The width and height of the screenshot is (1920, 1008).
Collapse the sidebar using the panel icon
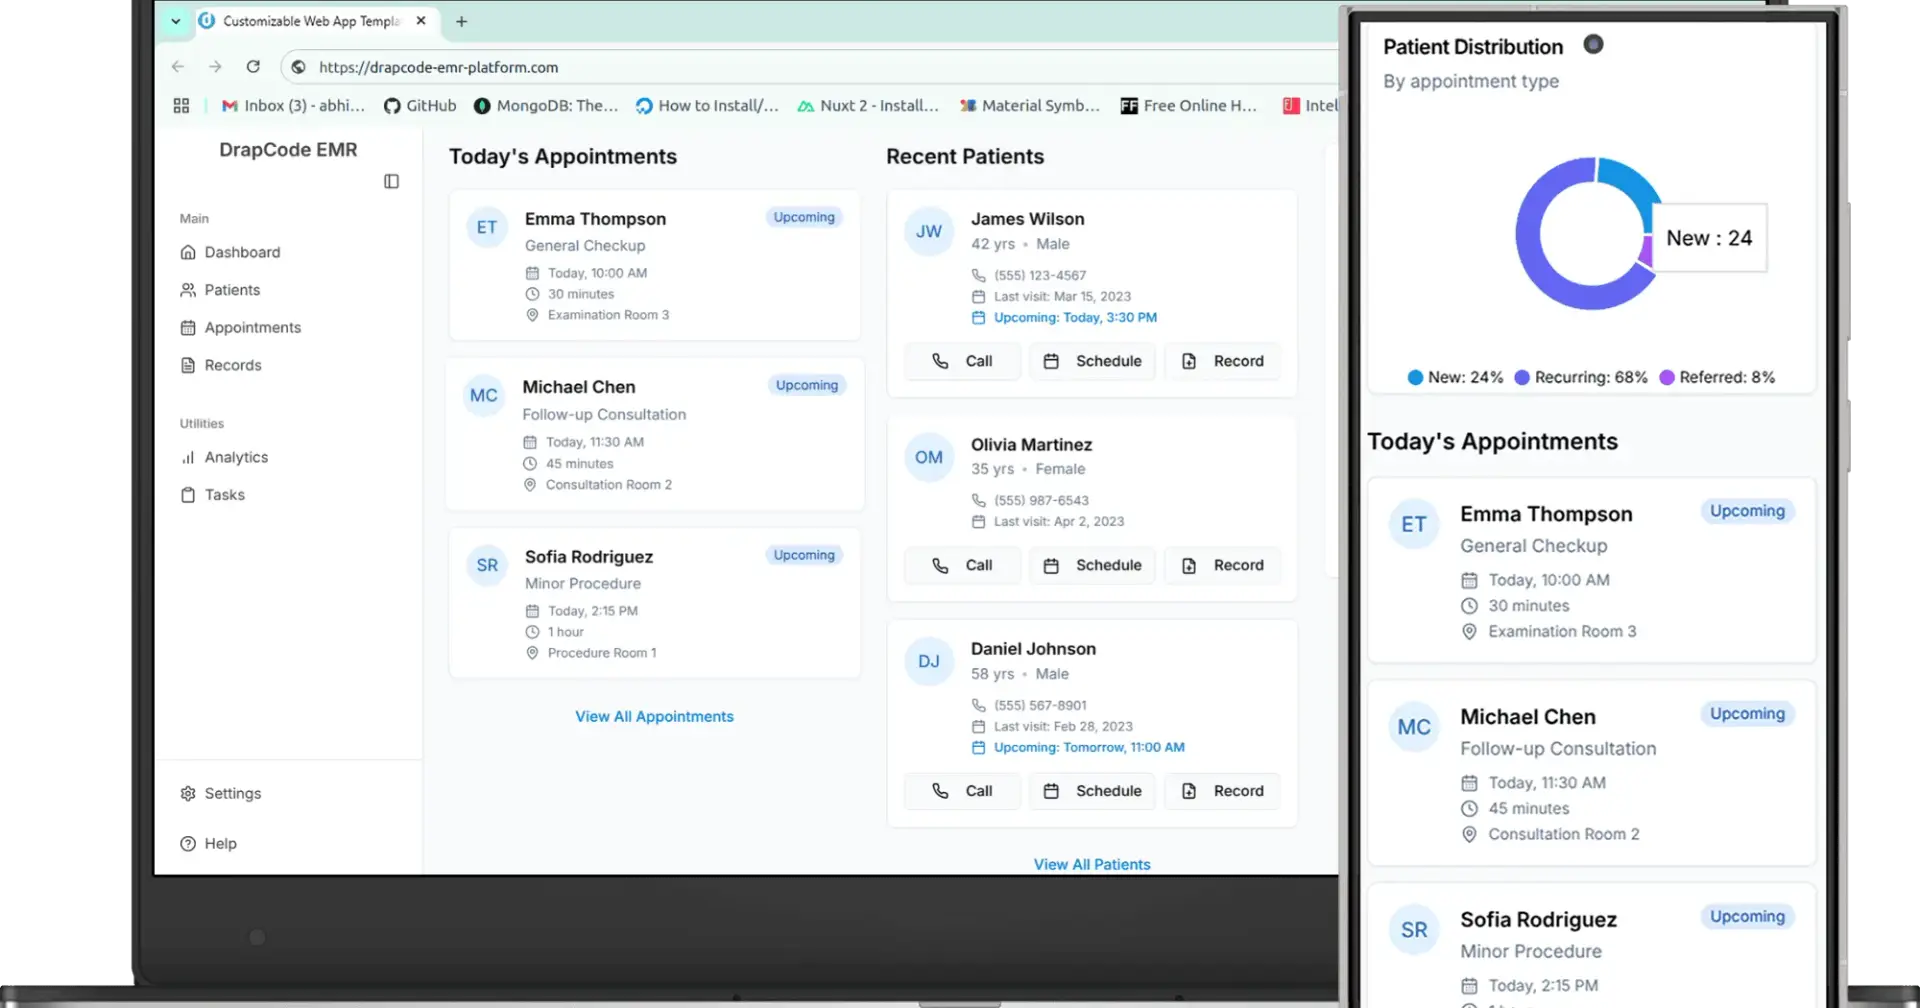tap(391, 181)
